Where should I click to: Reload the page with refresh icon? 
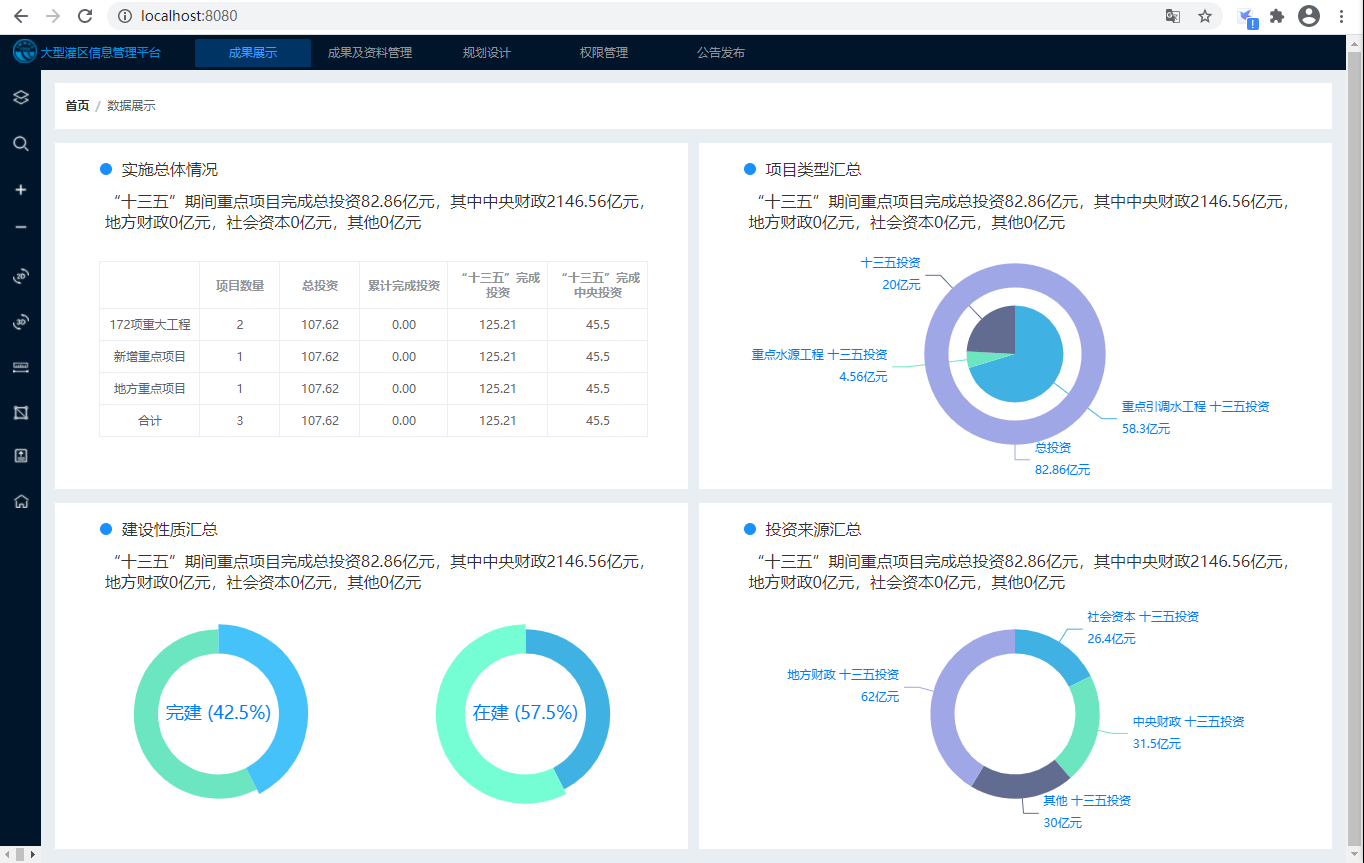pos(85,16)
